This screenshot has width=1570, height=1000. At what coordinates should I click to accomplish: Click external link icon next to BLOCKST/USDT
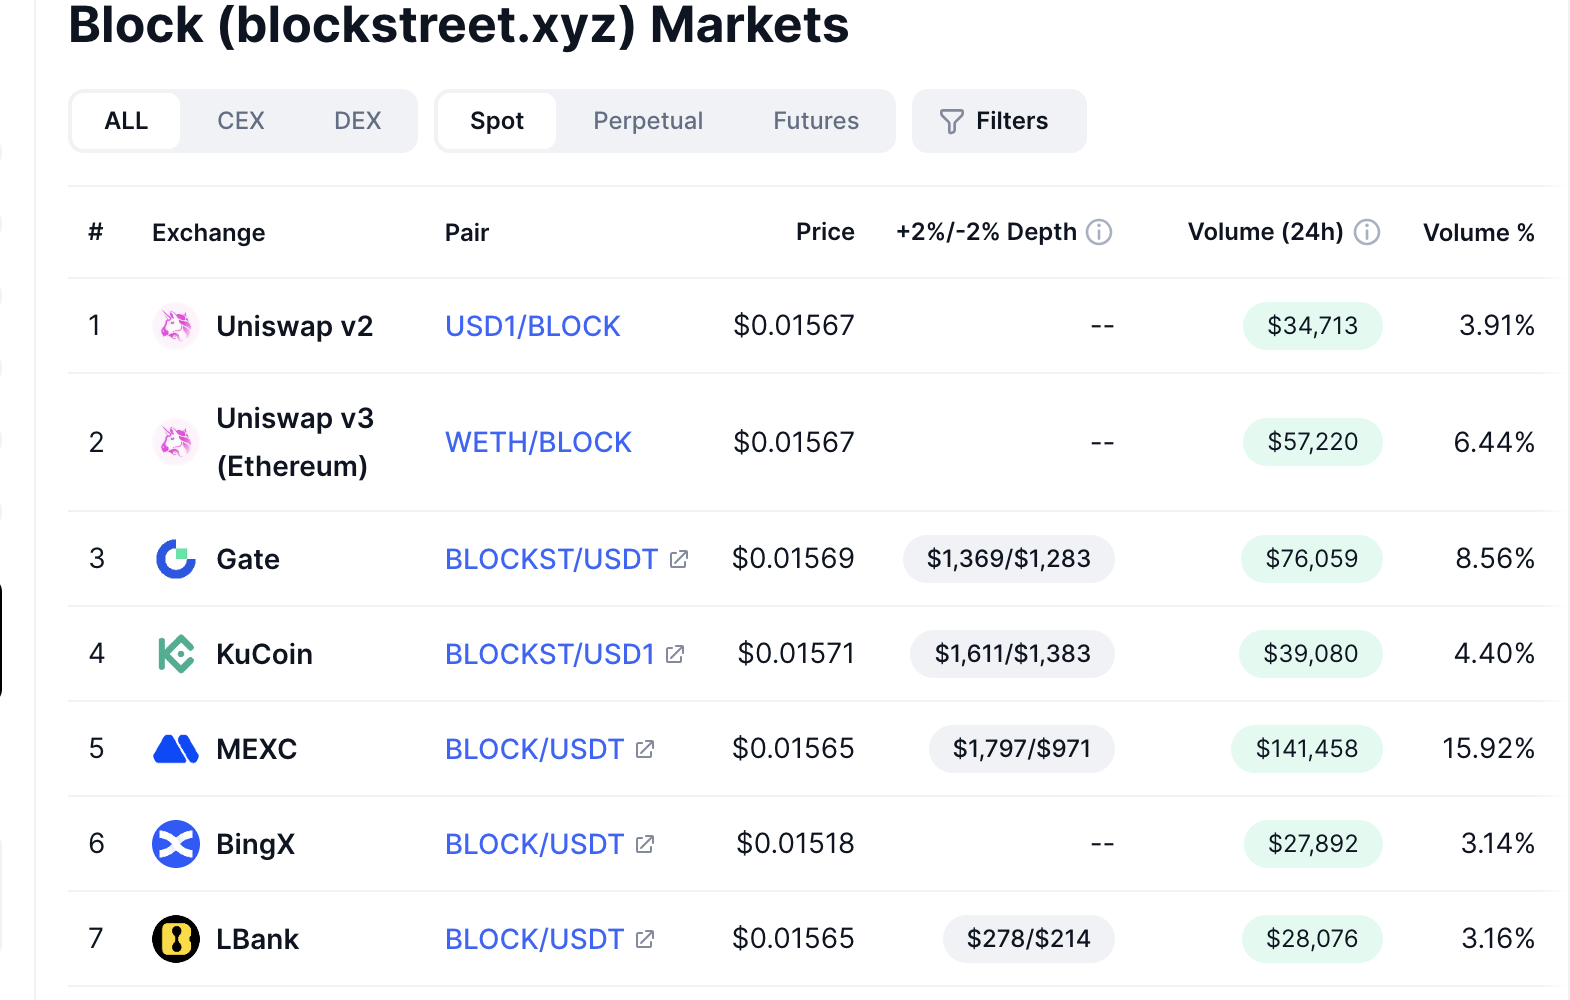coord(679,559)
